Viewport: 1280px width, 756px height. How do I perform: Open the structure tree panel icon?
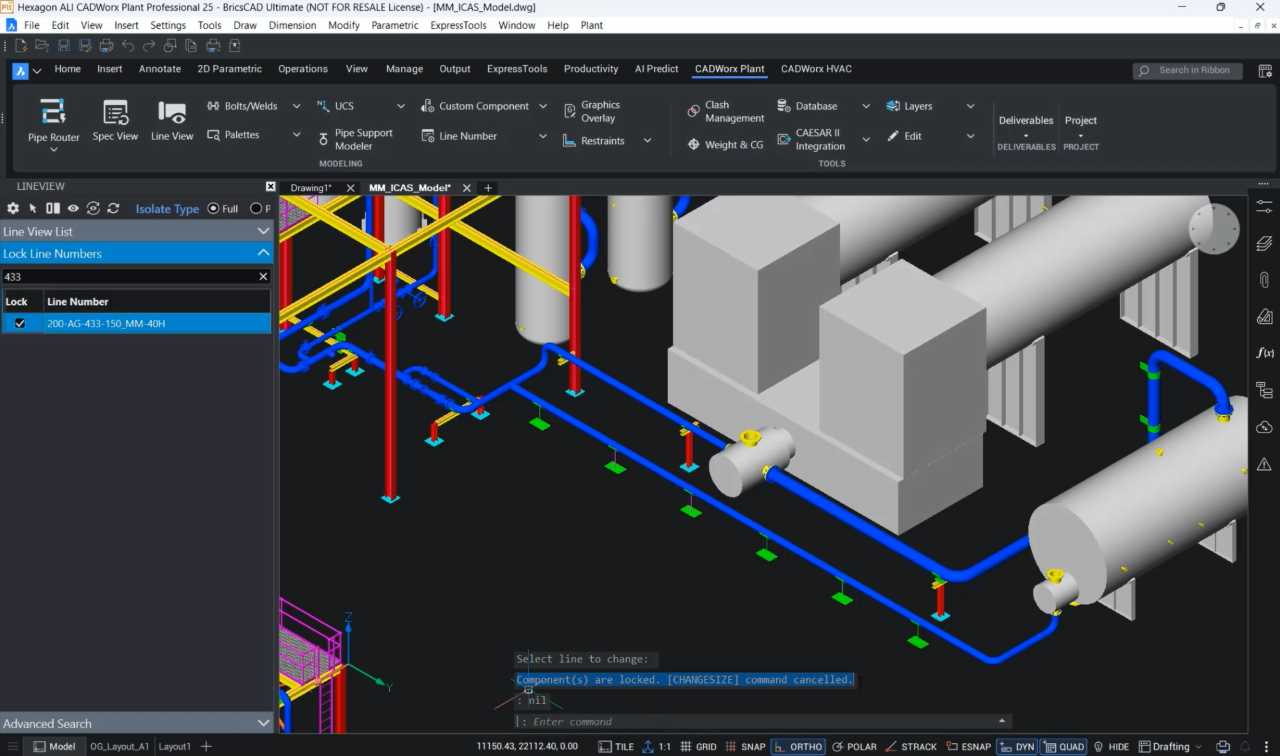pyautogui.click(x=1264, y=390)
